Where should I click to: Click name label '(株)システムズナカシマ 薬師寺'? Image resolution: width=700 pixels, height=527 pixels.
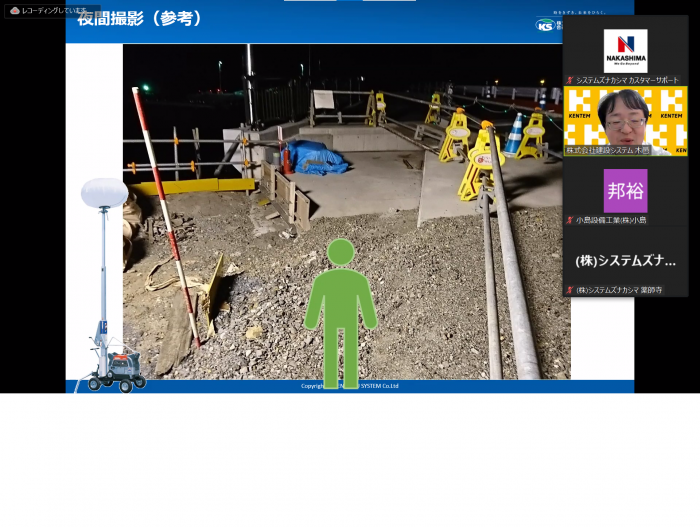pos(619,290)
